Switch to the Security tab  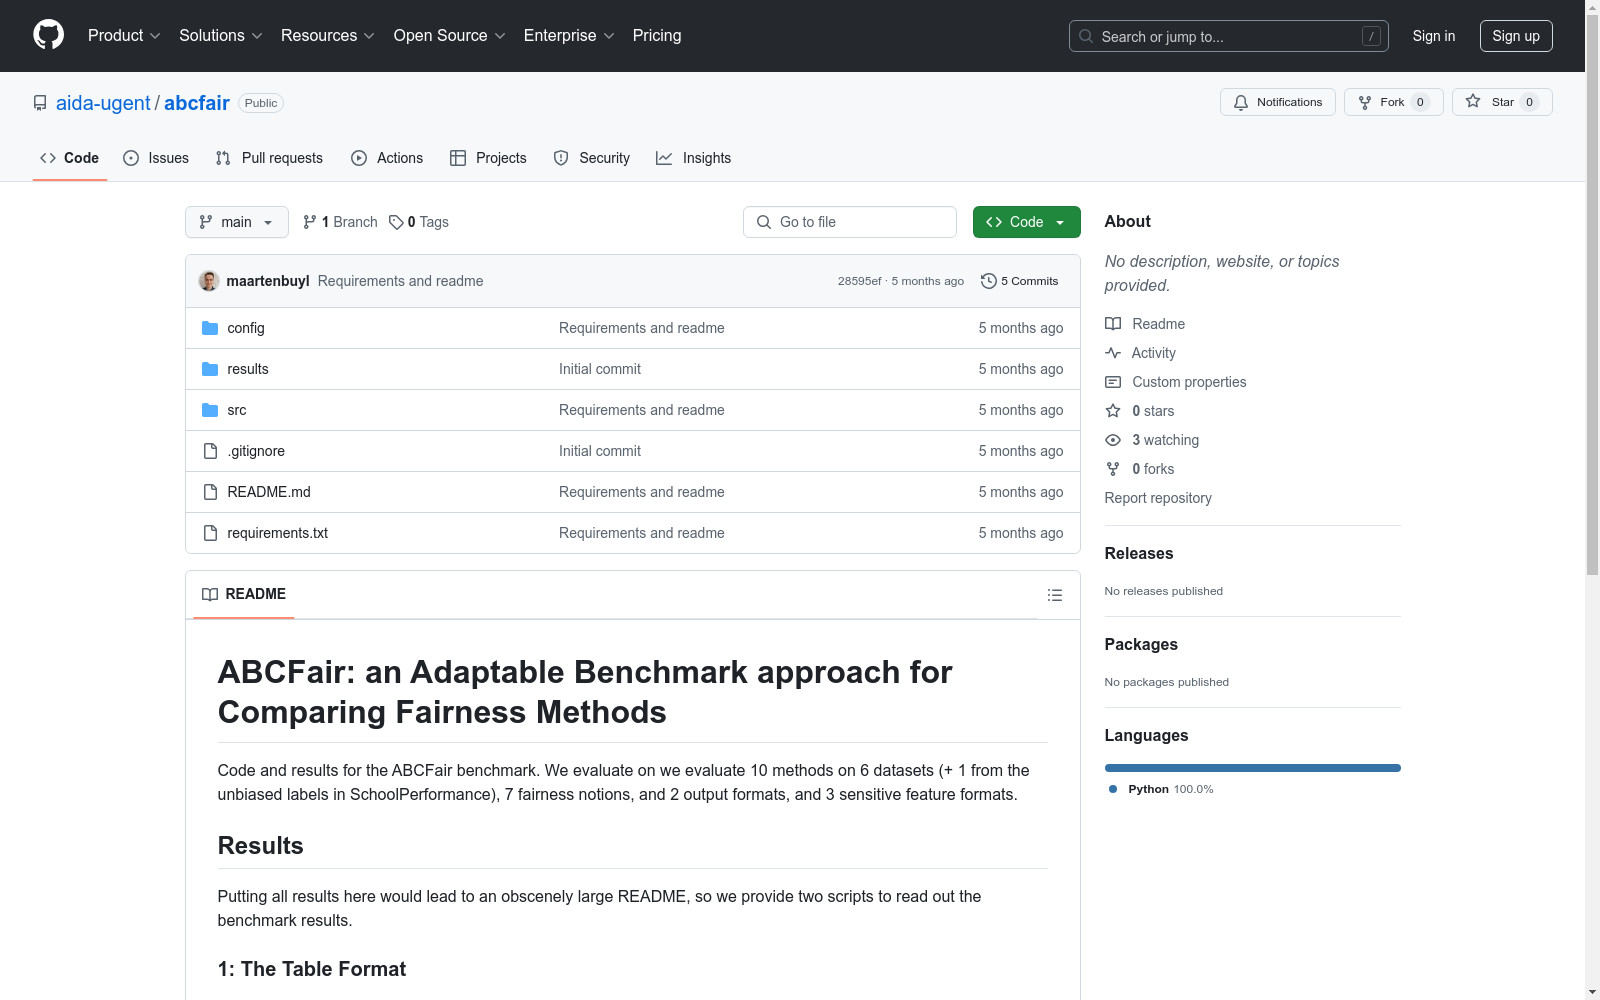click(592, 158)
